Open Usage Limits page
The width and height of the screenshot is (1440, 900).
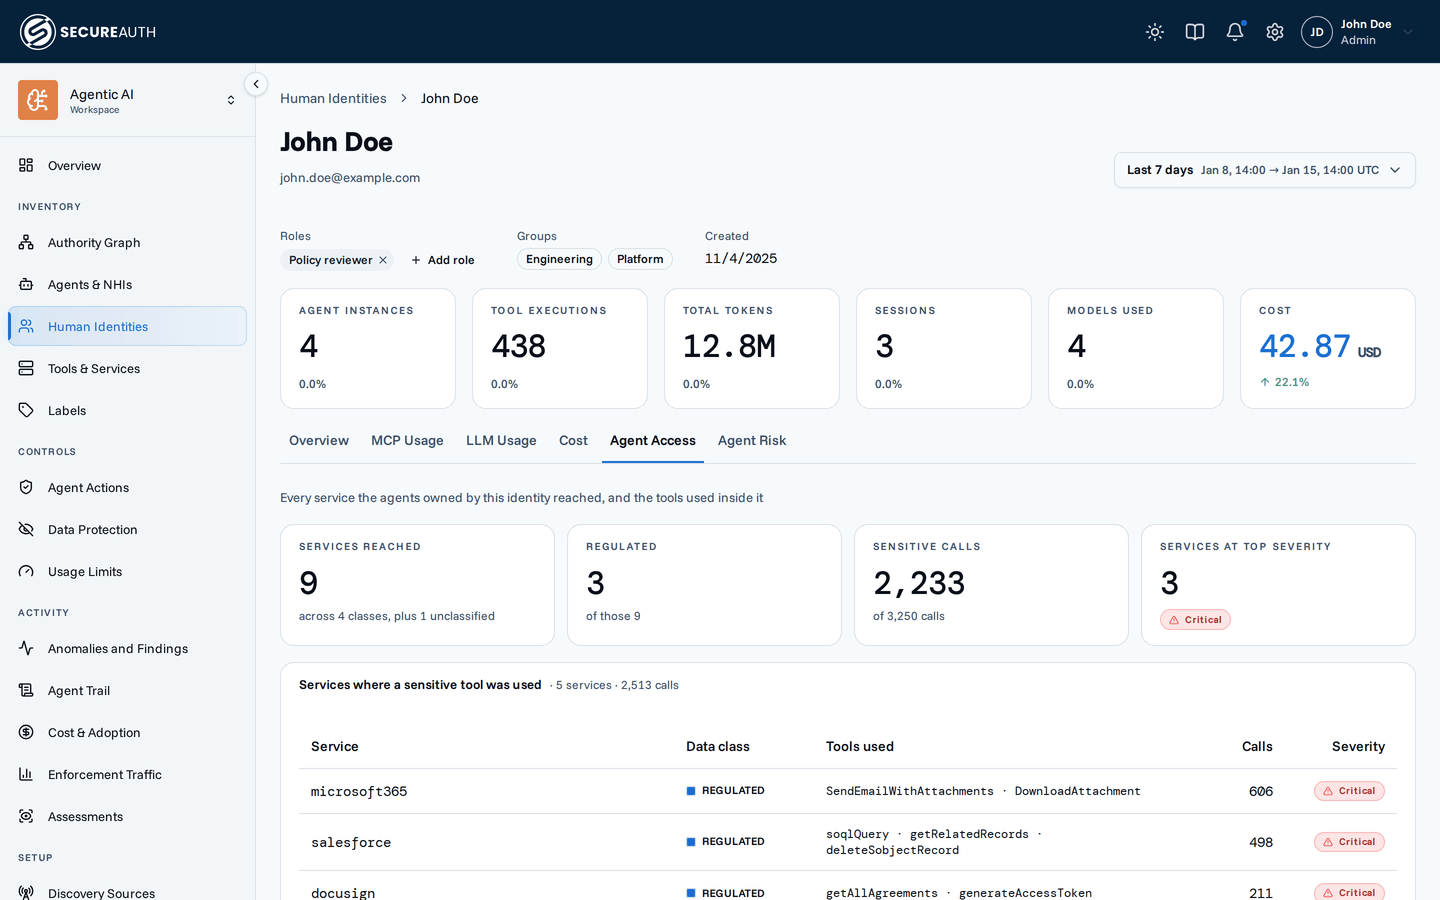[127, 572]
